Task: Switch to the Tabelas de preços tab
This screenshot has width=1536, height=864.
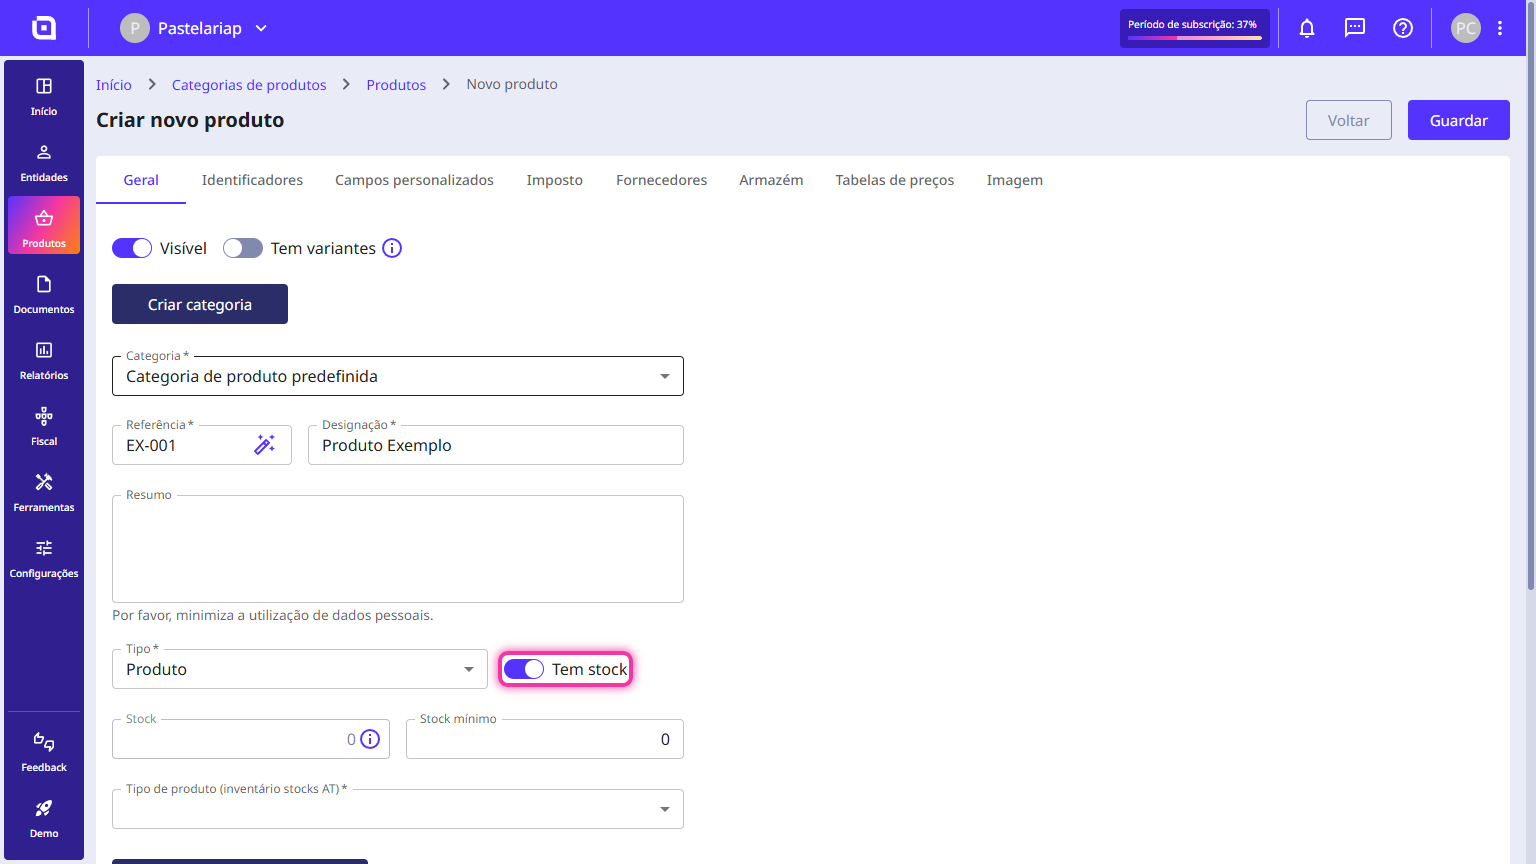Action: click(x=895, y=180)
